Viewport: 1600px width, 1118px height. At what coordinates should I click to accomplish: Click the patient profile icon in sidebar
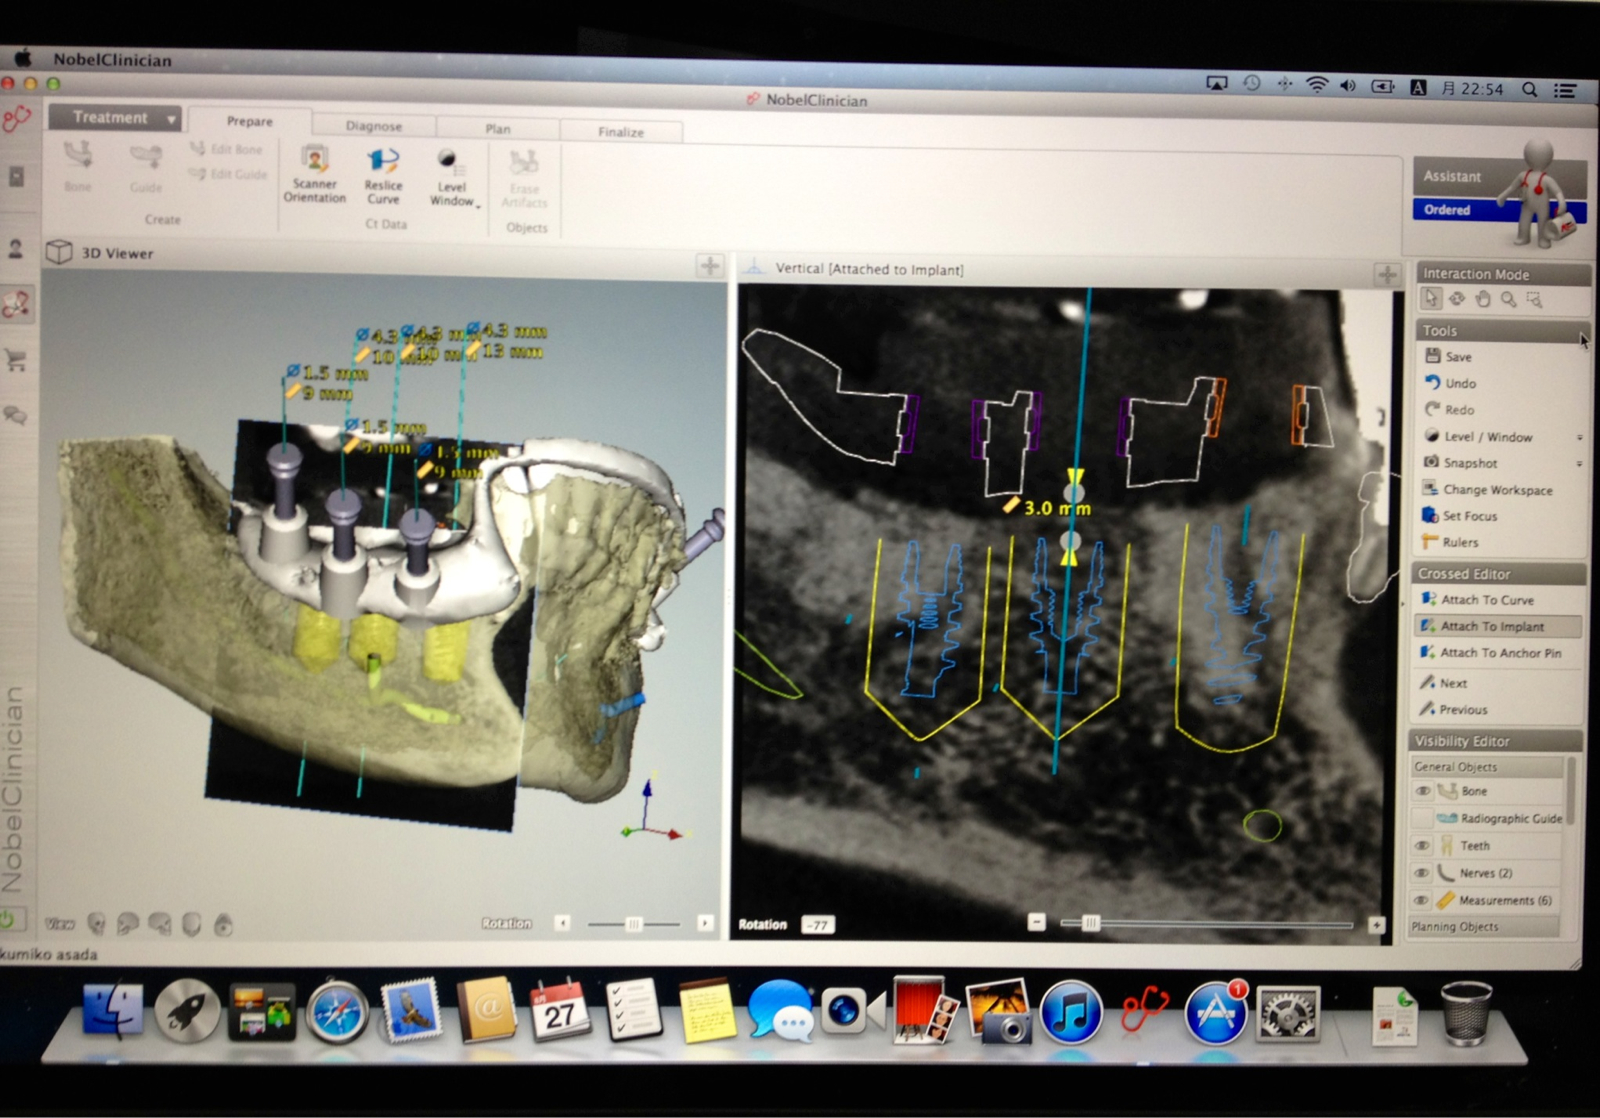pyautogui.click(x=16, y=248)
